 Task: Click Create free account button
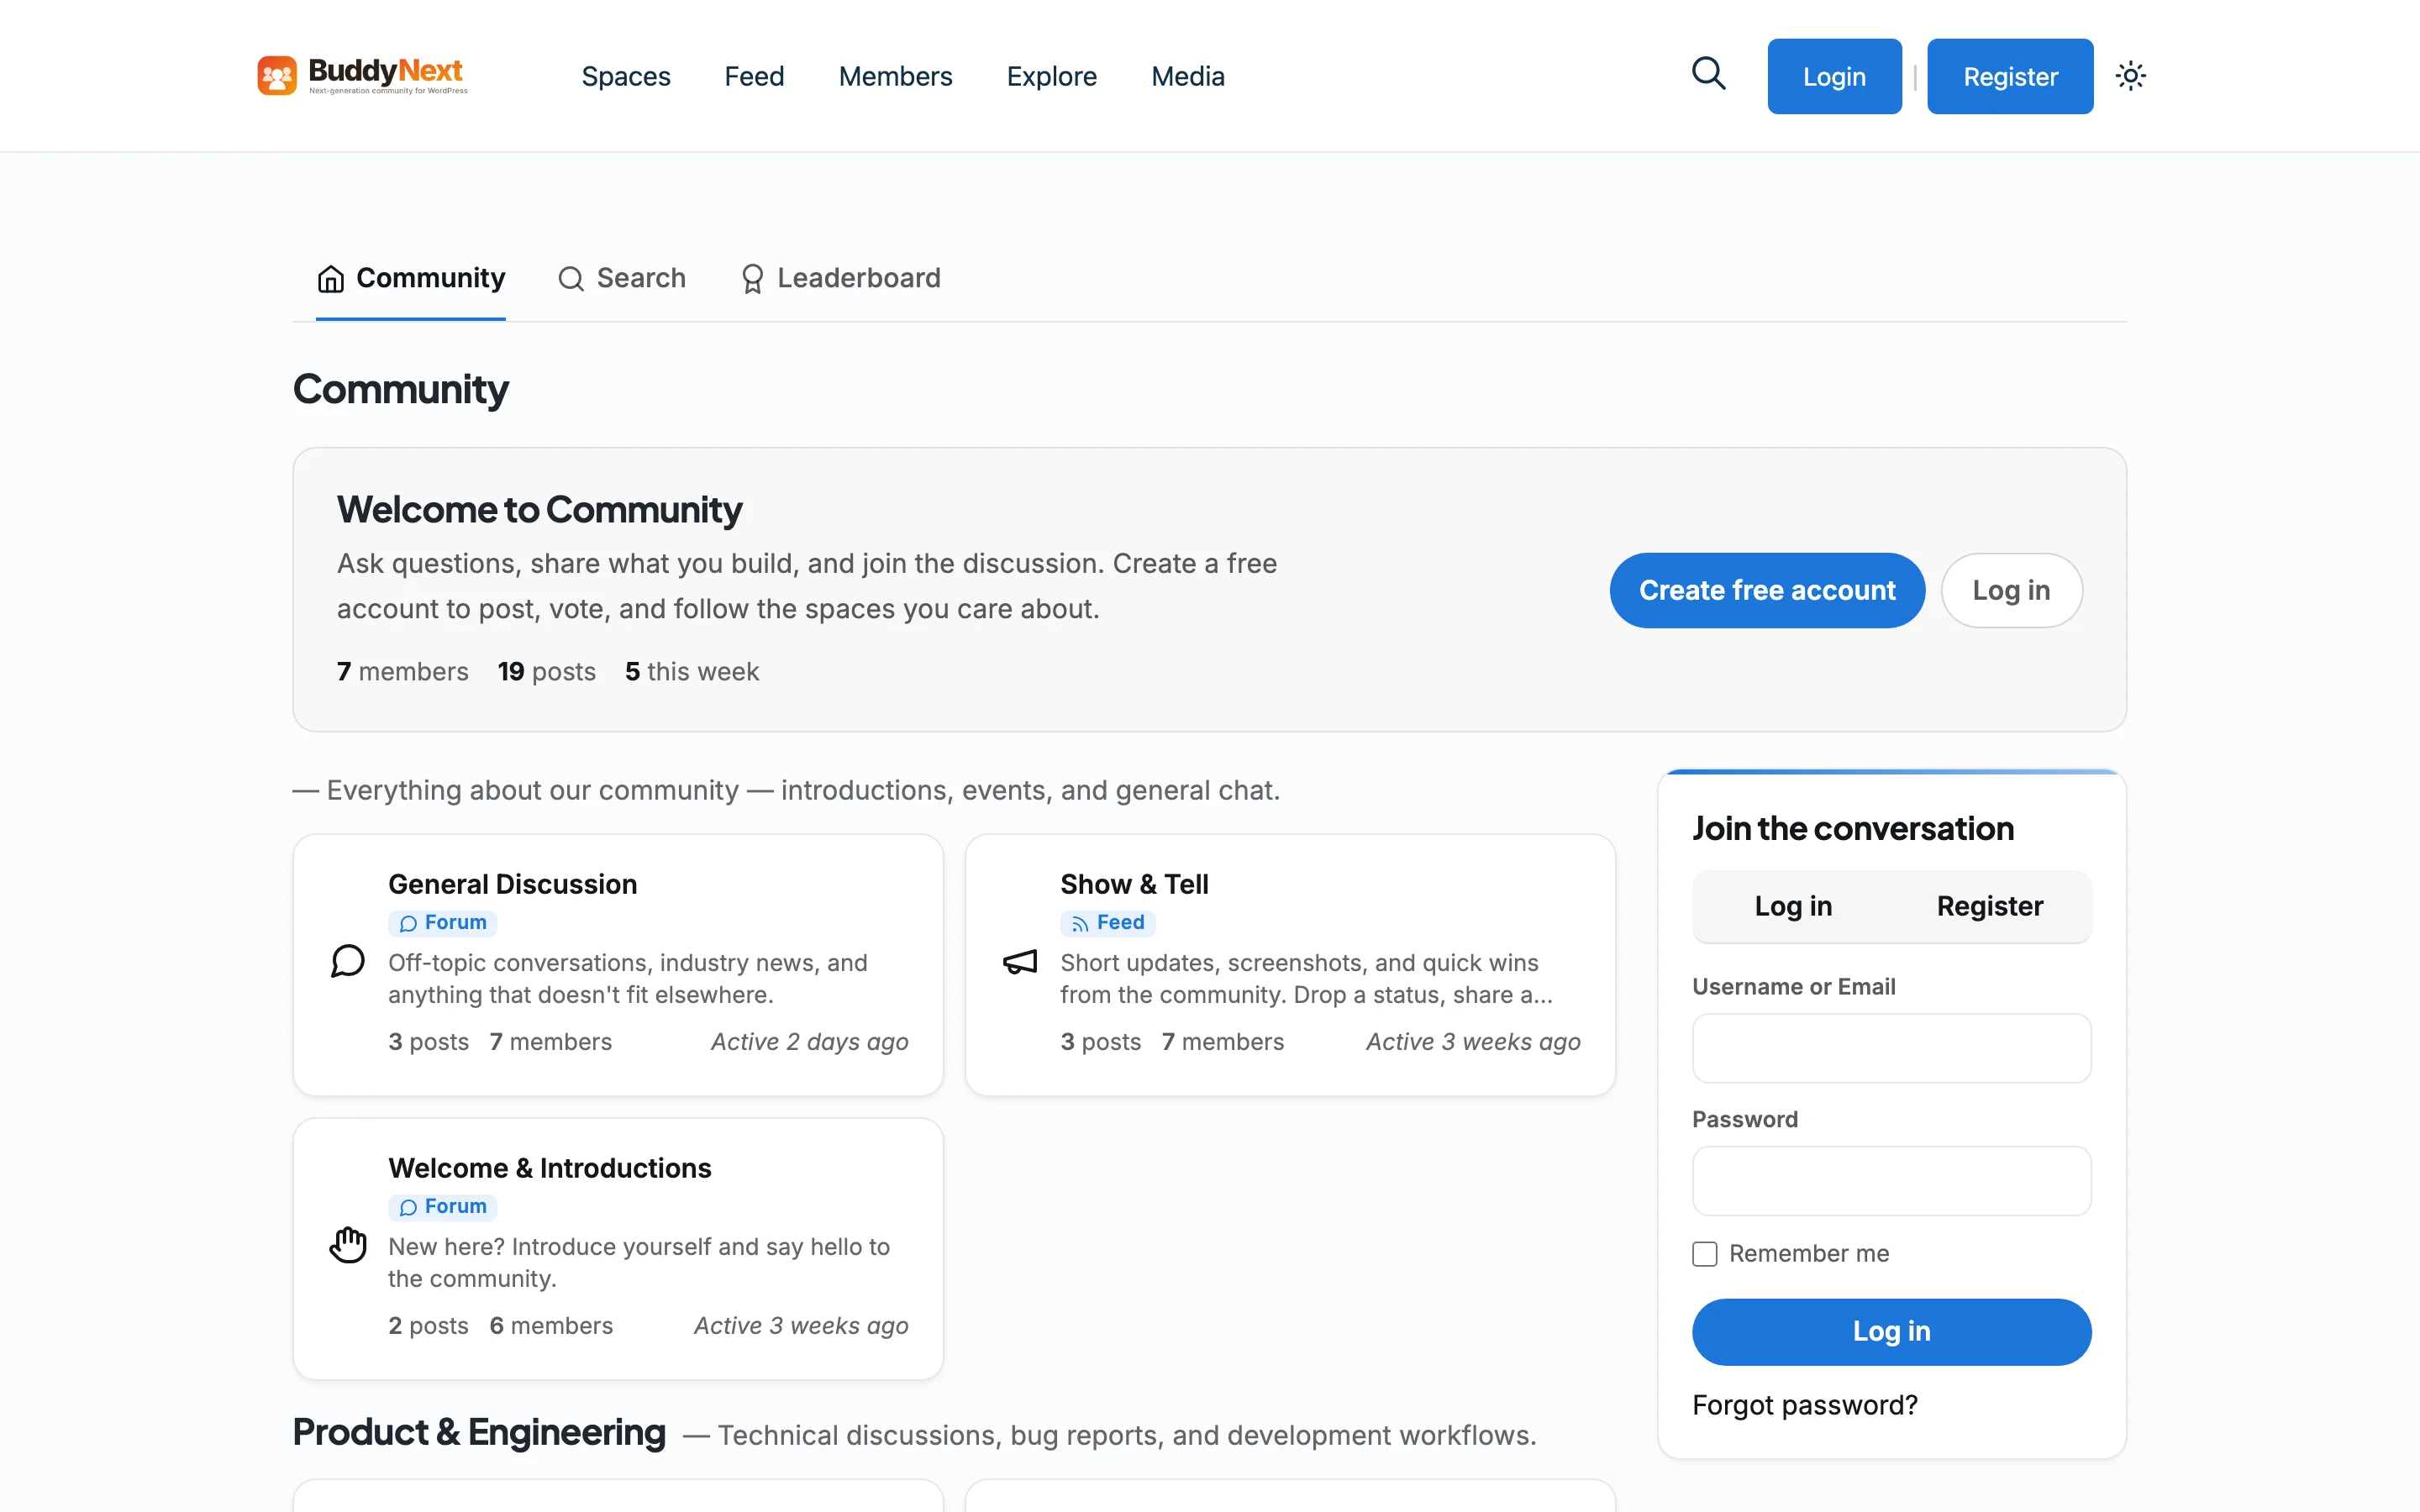point(1767,590)
